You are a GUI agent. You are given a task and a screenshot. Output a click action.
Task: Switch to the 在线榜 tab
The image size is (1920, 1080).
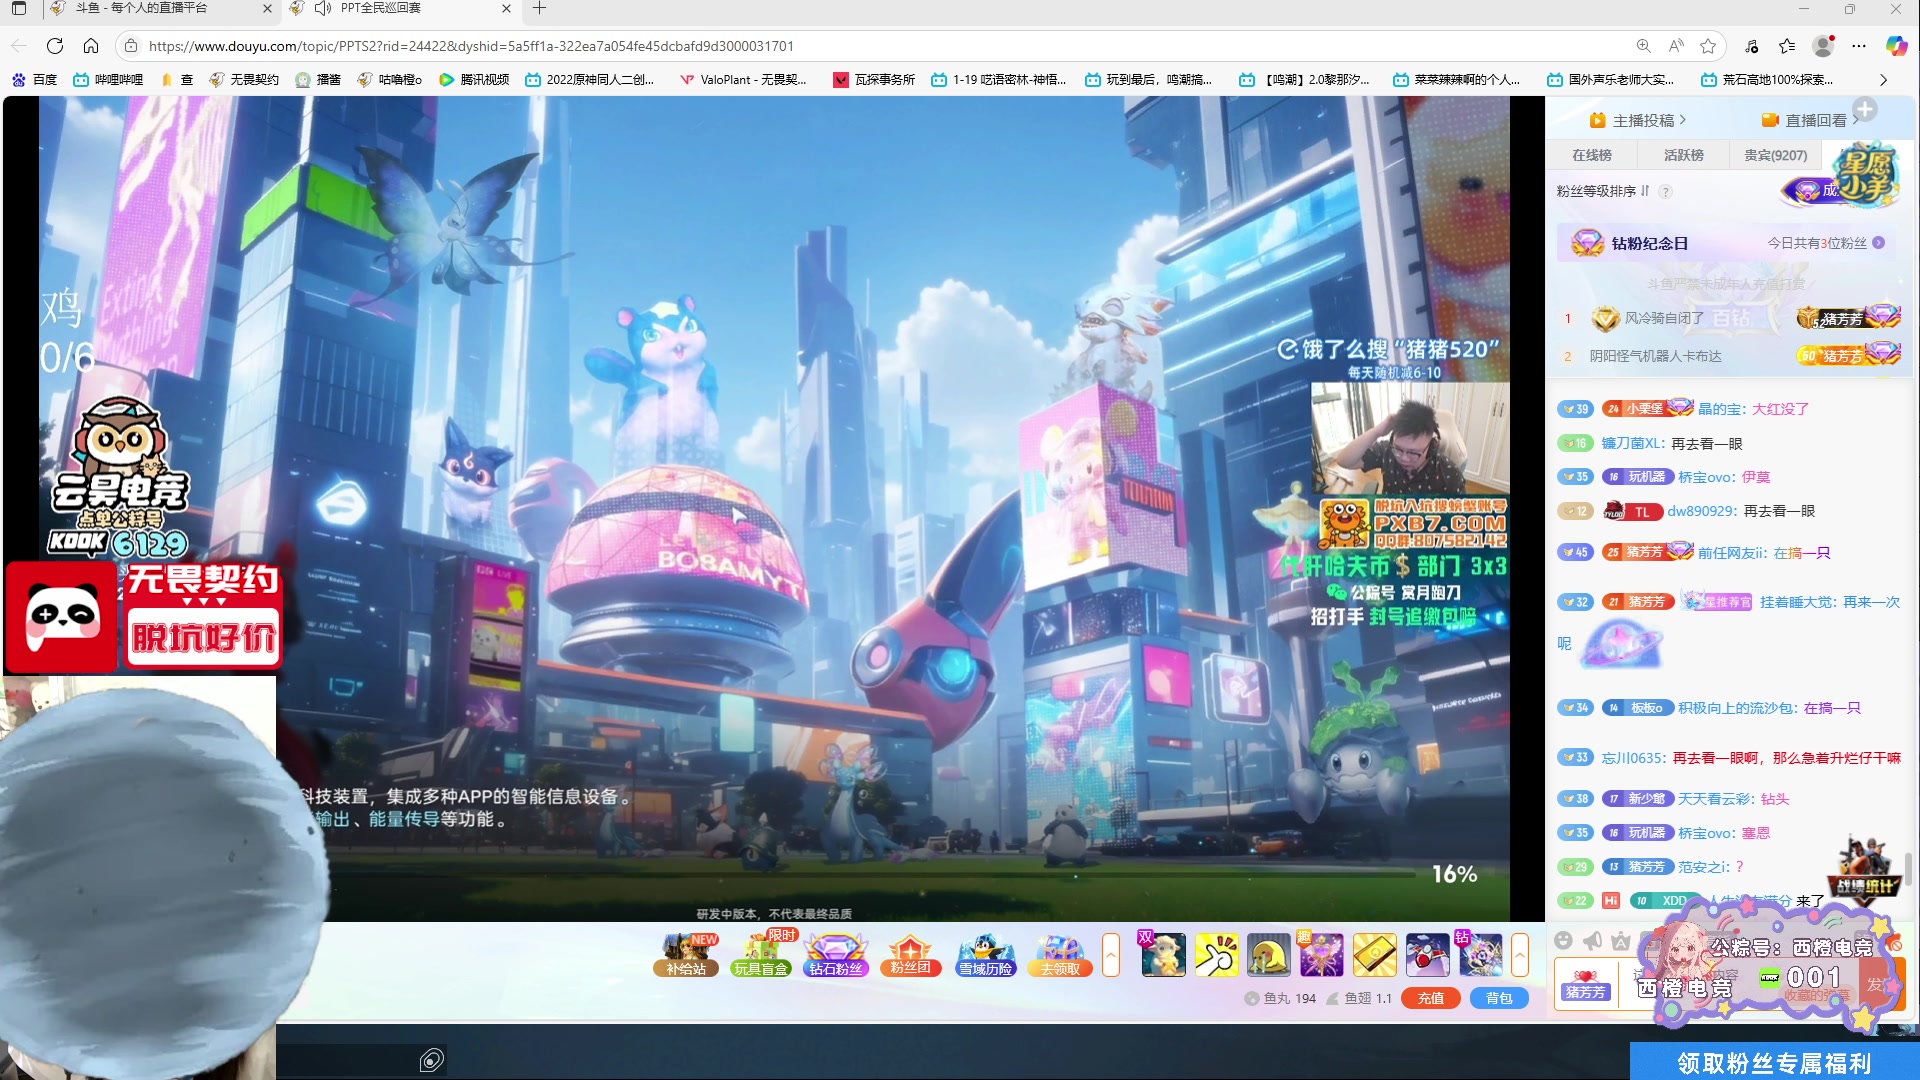tap(1591, 155)
